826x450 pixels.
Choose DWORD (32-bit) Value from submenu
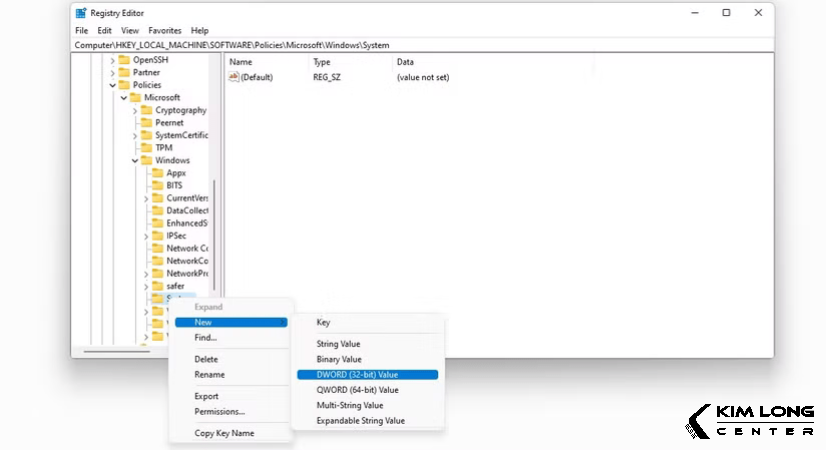(357, 374)
